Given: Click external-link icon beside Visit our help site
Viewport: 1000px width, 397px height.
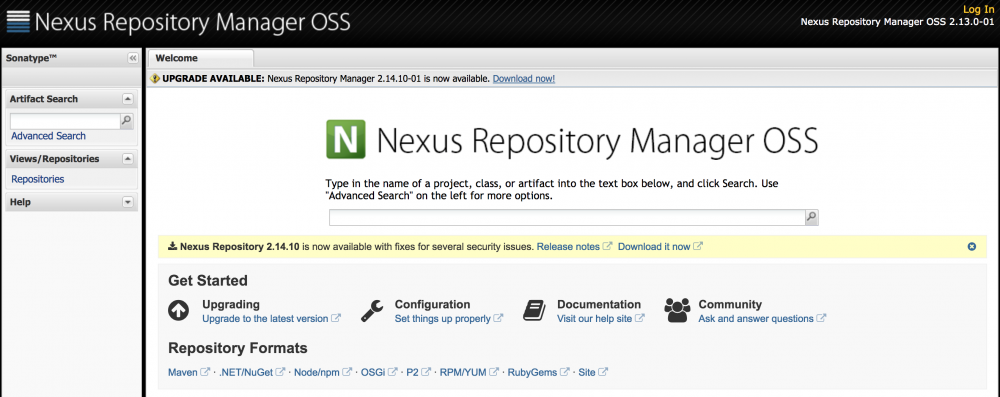Looking at the screenshot, I should (x=640, y=318).
